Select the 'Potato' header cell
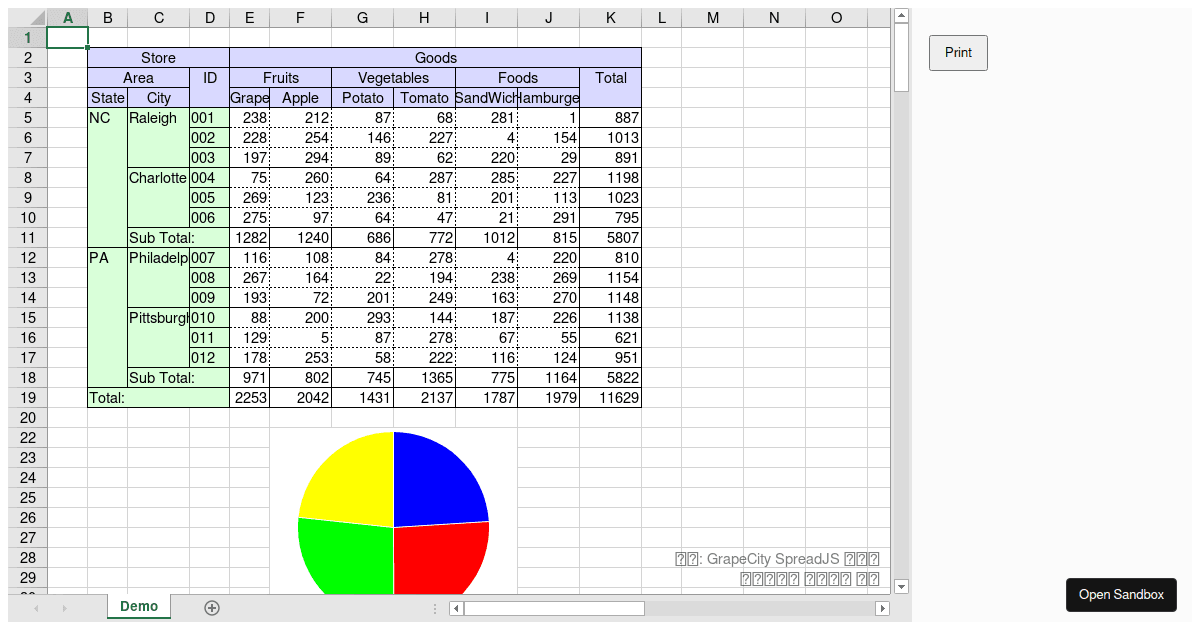Image resolution: width=1200 pixels, height=630 pixels. coord(362,98)
